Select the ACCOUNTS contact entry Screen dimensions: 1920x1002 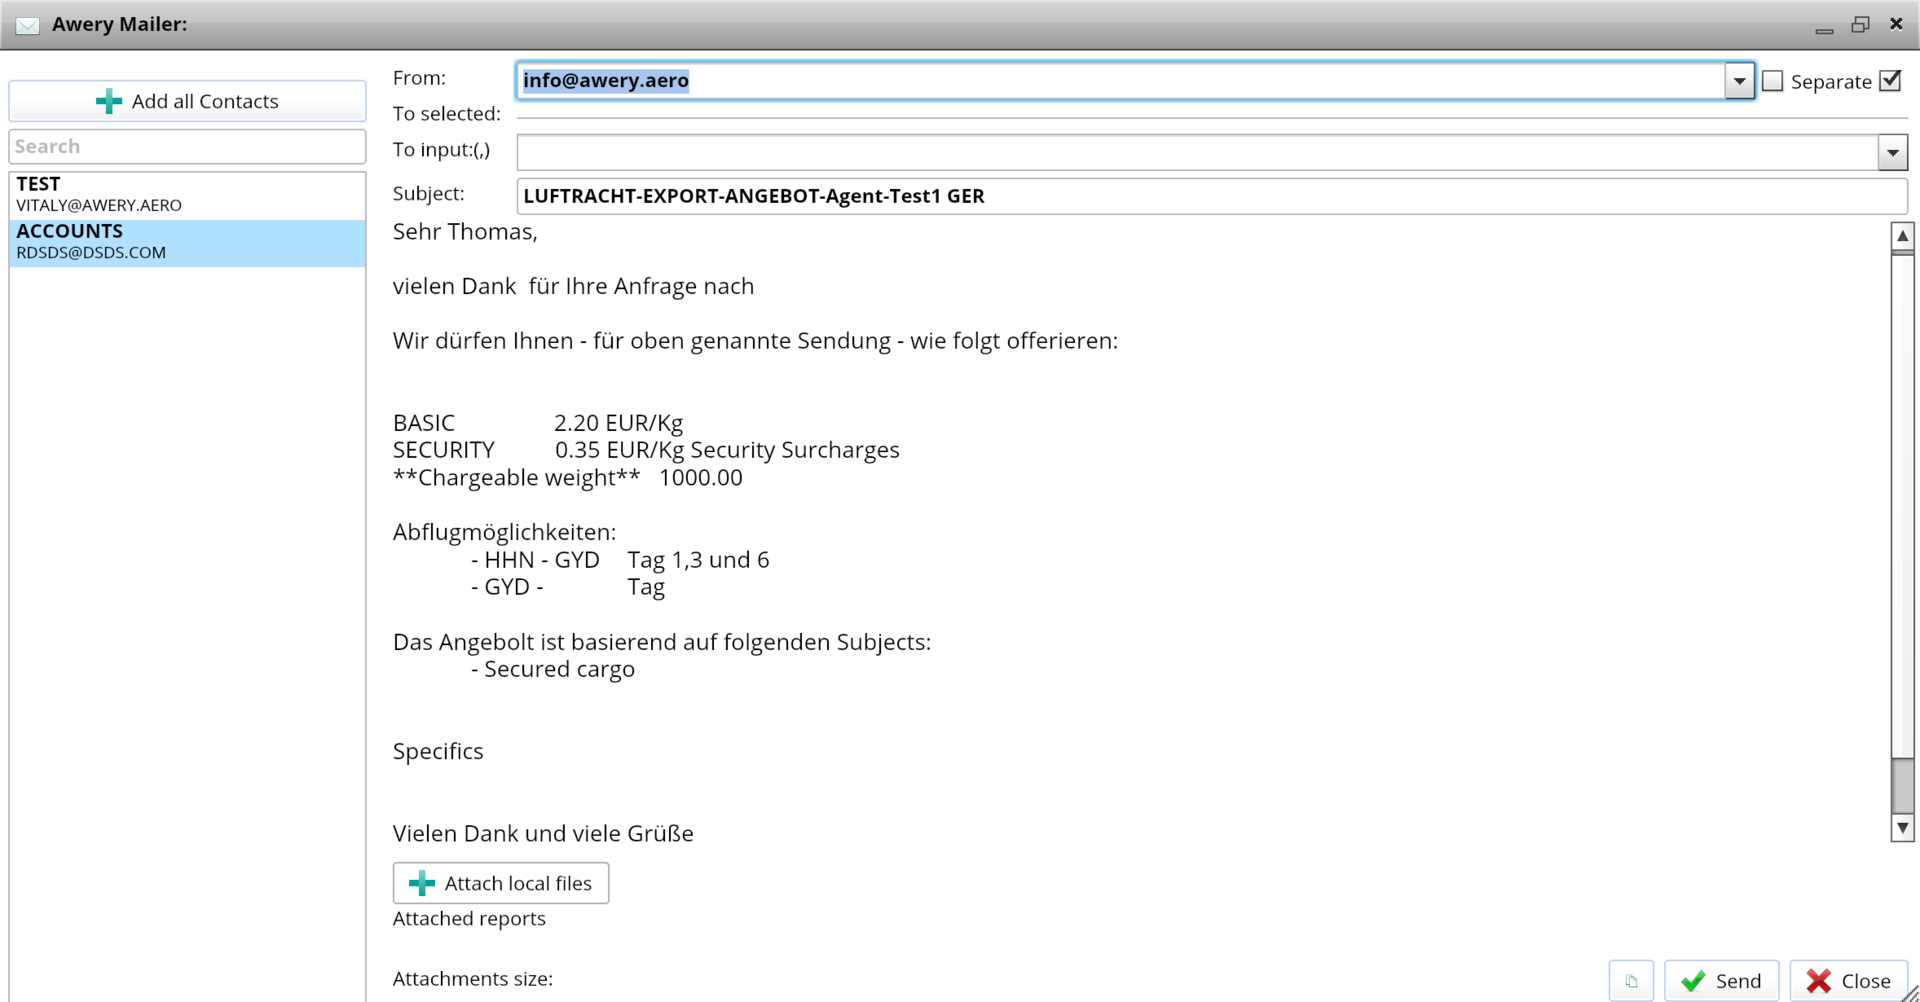pyautogui.click(x=187, y=242)
